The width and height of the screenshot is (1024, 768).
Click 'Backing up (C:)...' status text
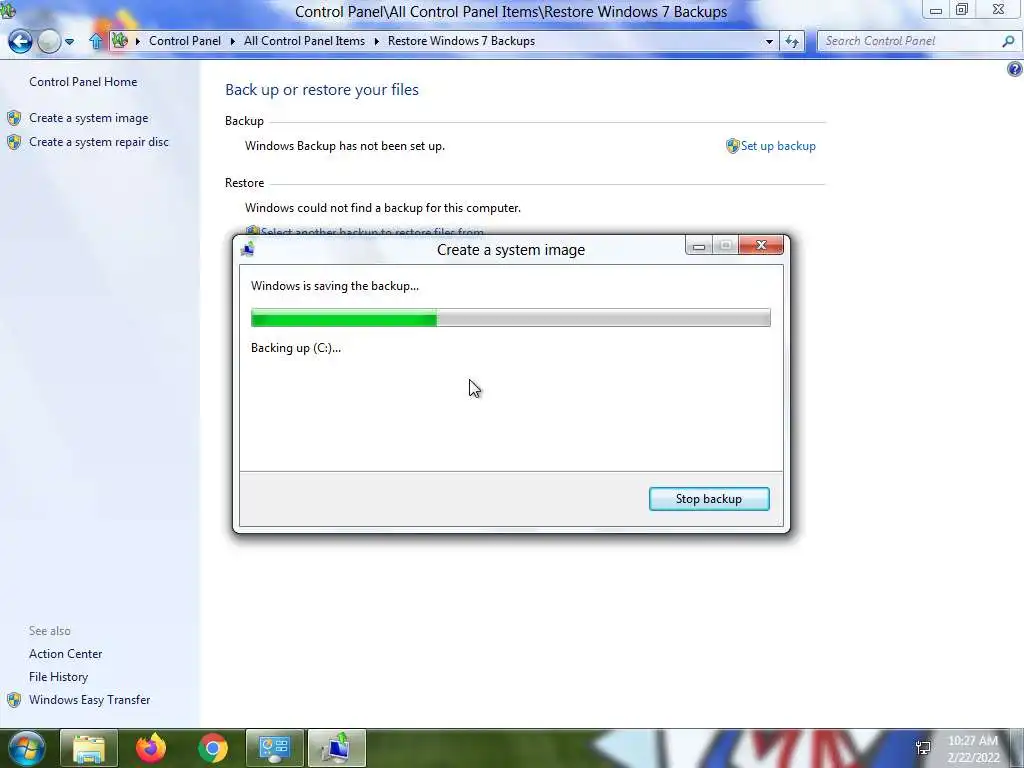pos(296,347)
